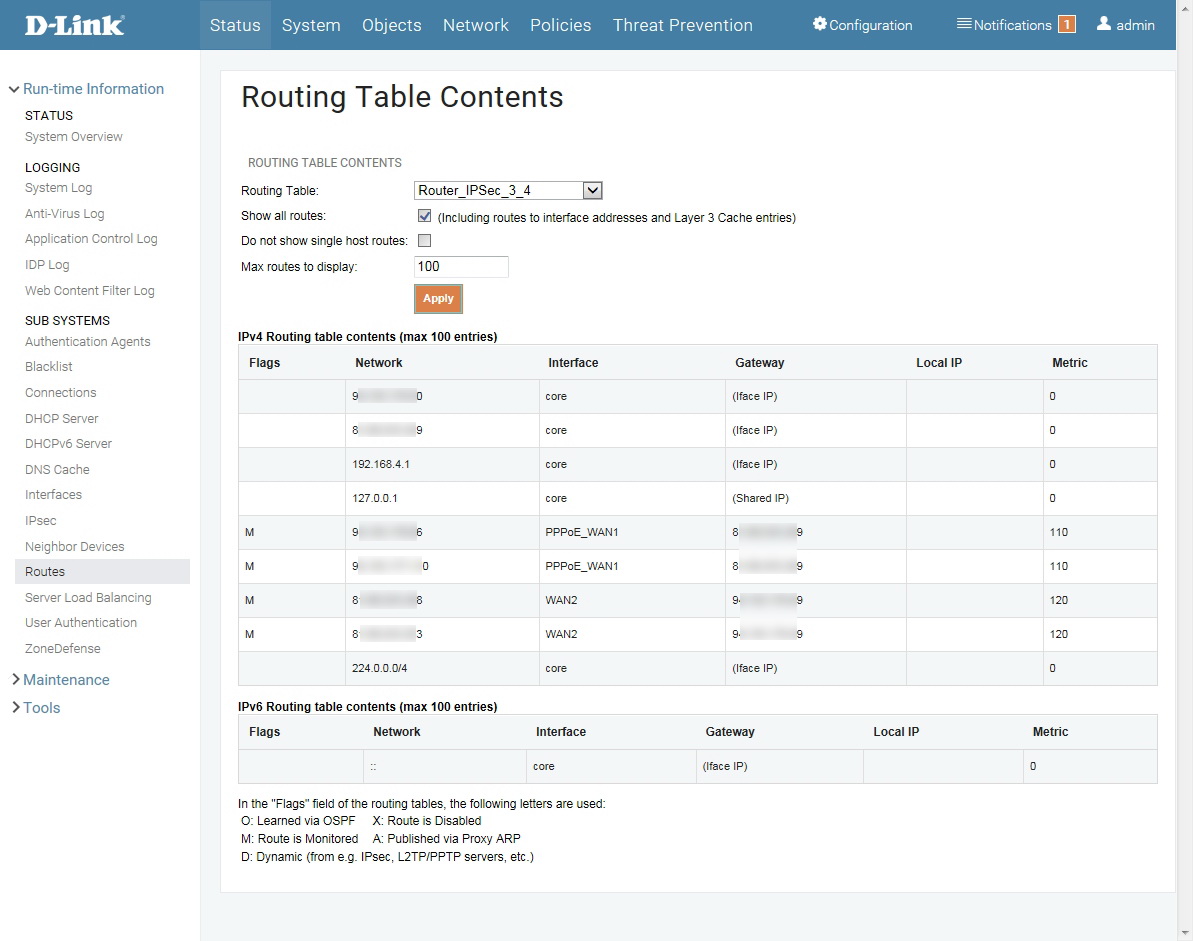Click the D-Link logo
Screen dimensions: 1193x941
point(75,25)
